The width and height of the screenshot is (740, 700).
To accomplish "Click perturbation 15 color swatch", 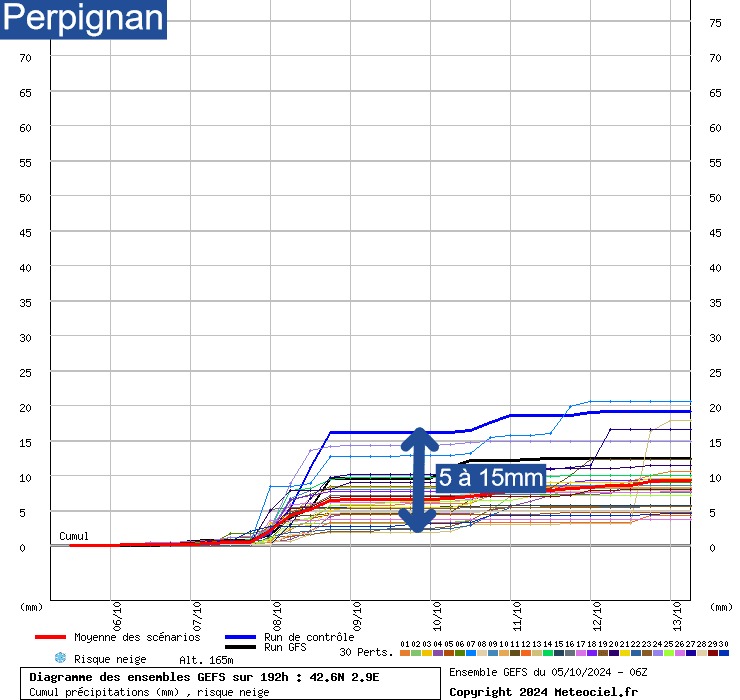I will click(x=559, y=653).
